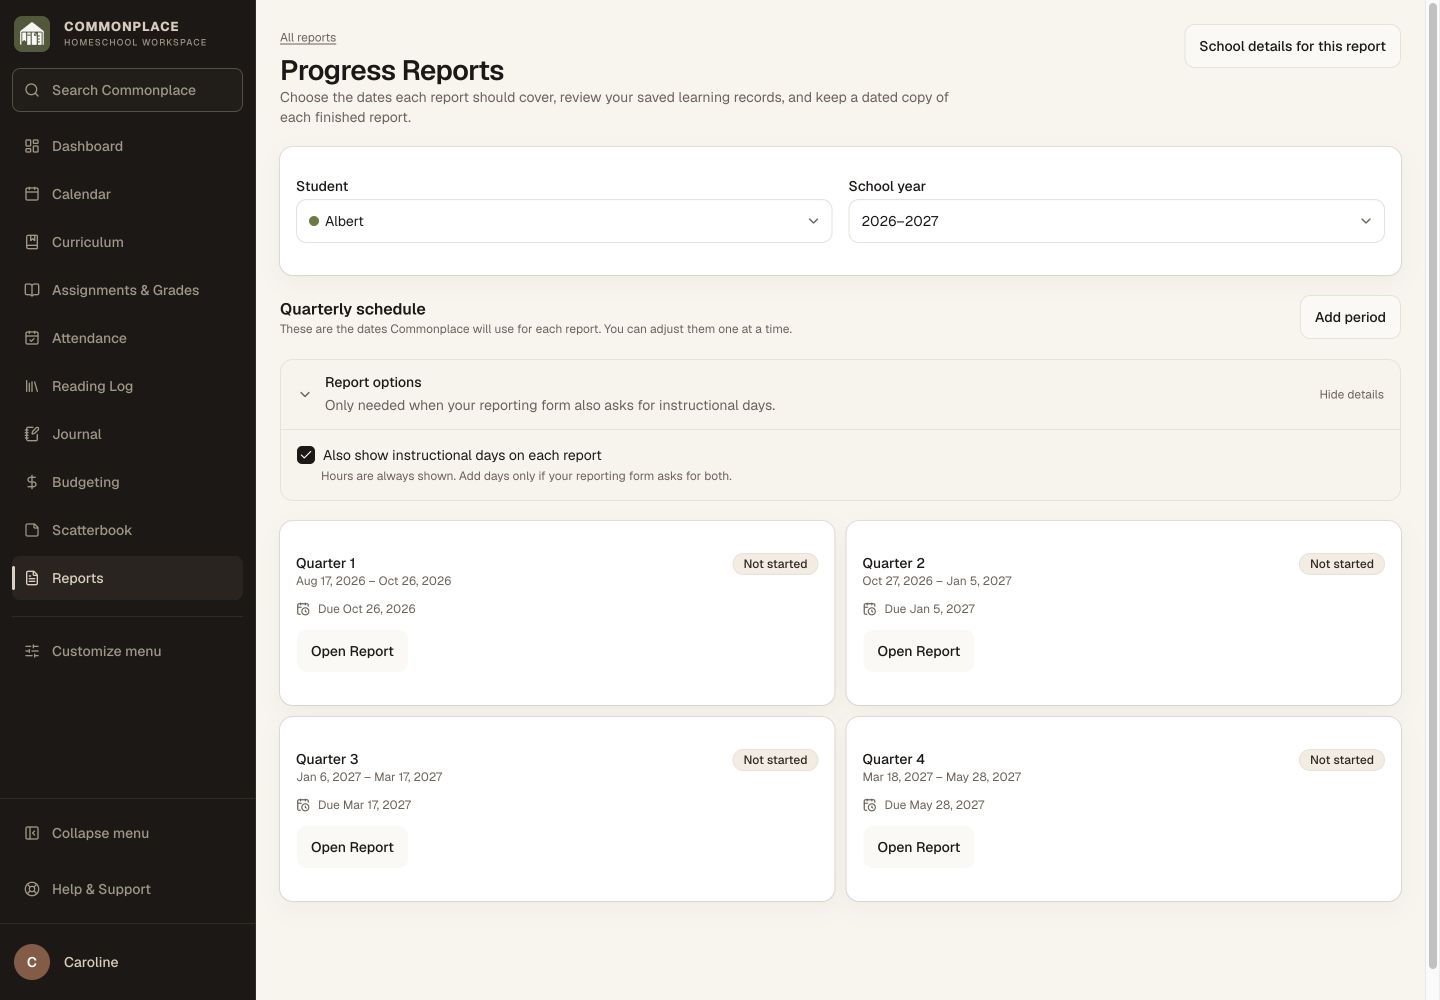Go to Attendance in sidebar
Viewport: 1440px width, 1000px height.
(127, 338)
